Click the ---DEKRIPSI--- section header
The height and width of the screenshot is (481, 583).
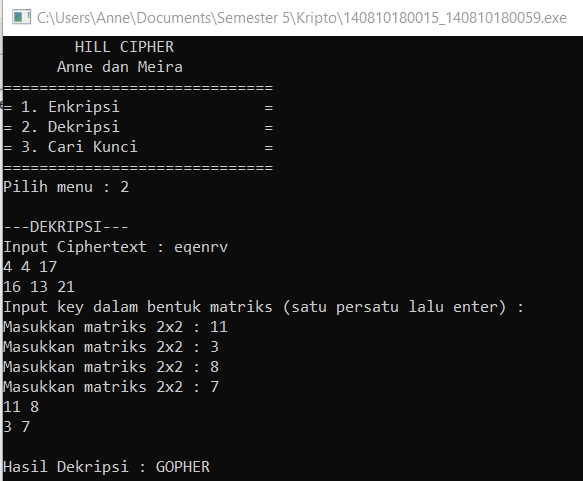tap(66, 227)
